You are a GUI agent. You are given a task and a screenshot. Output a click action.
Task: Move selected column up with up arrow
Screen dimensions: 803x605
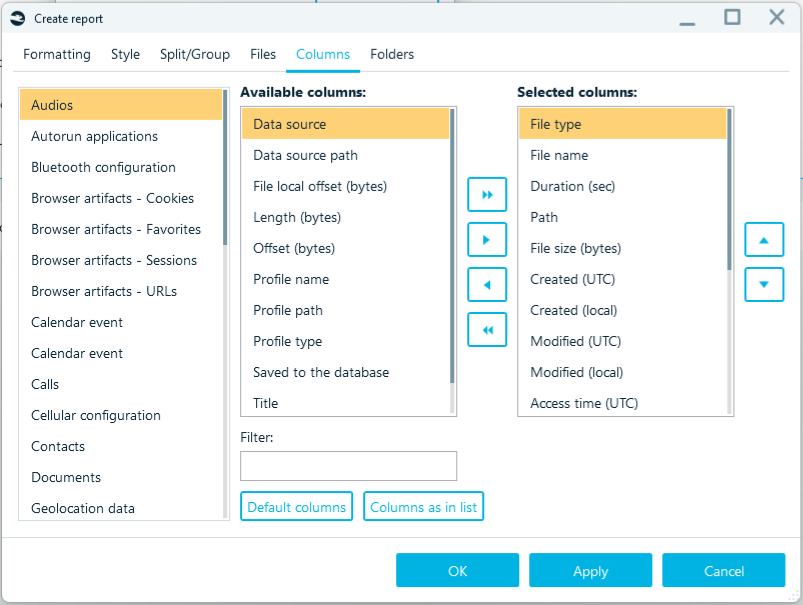tap(764, 239)
